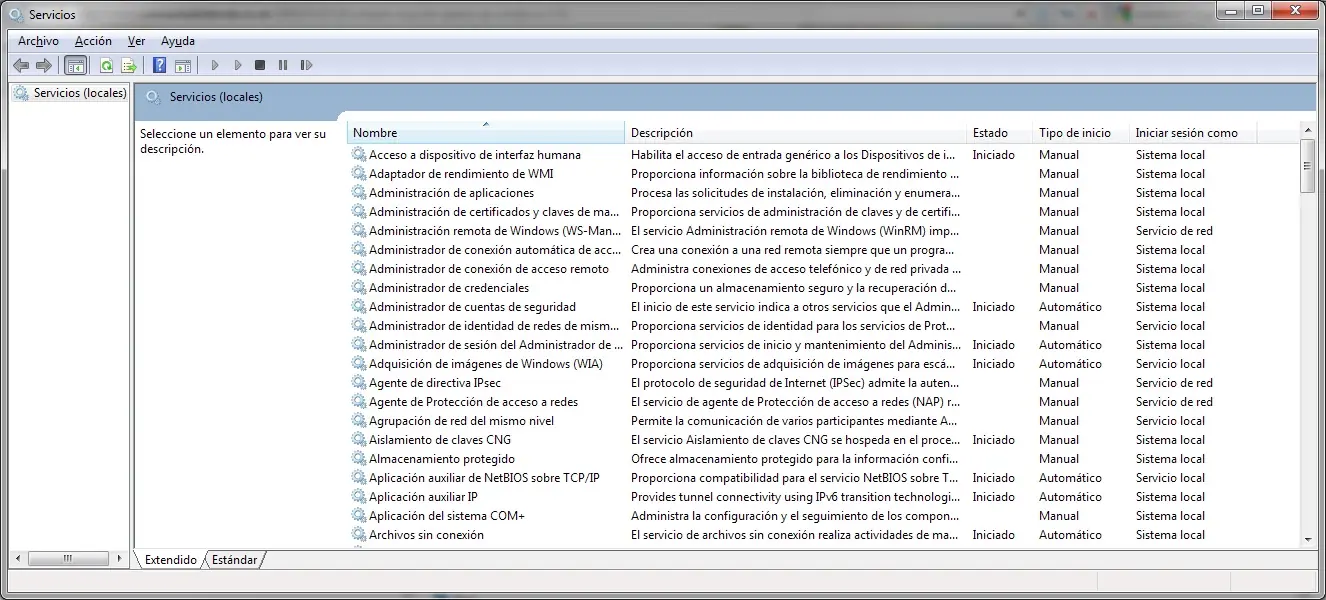Open the Acción menu
This screenshot has width=1326, height=600.
(93, 41)
